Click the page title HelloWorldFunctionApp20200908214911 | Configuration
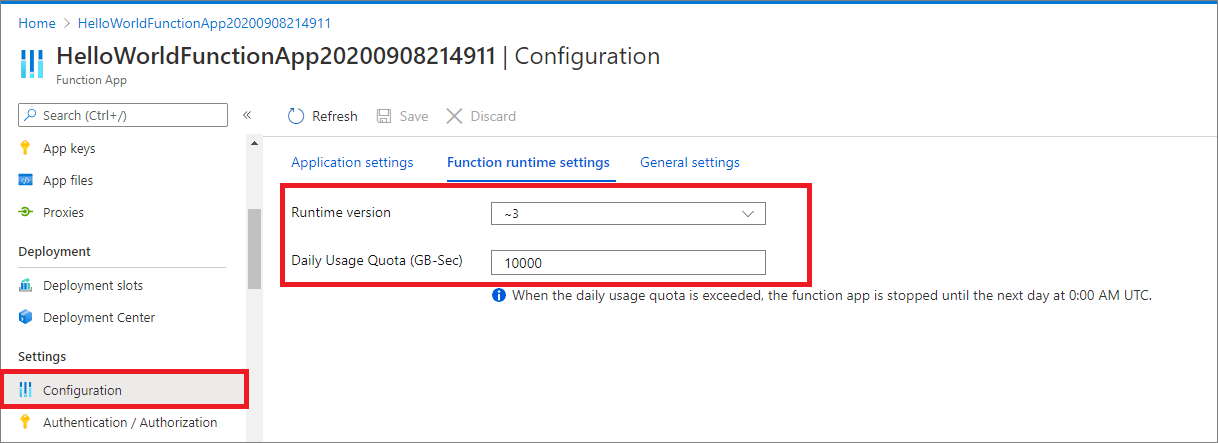Viewport: 1218px width, 443px height. 358,56
